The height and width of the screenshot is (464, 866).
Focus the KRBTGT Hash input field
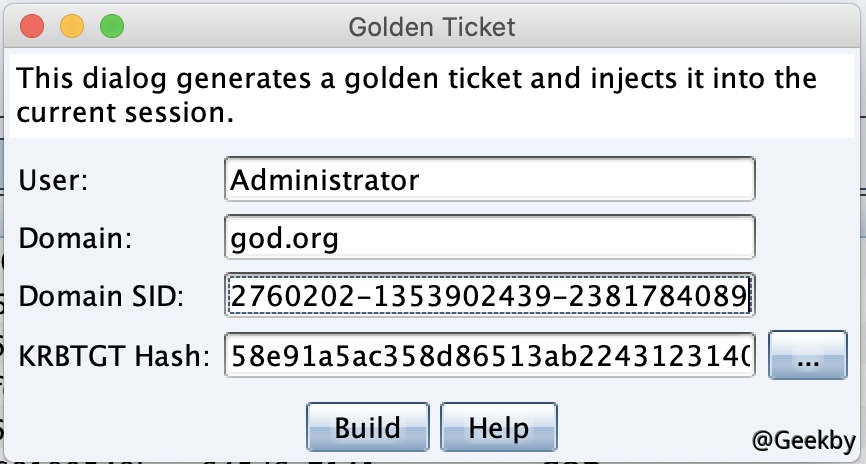click(489, 355)
